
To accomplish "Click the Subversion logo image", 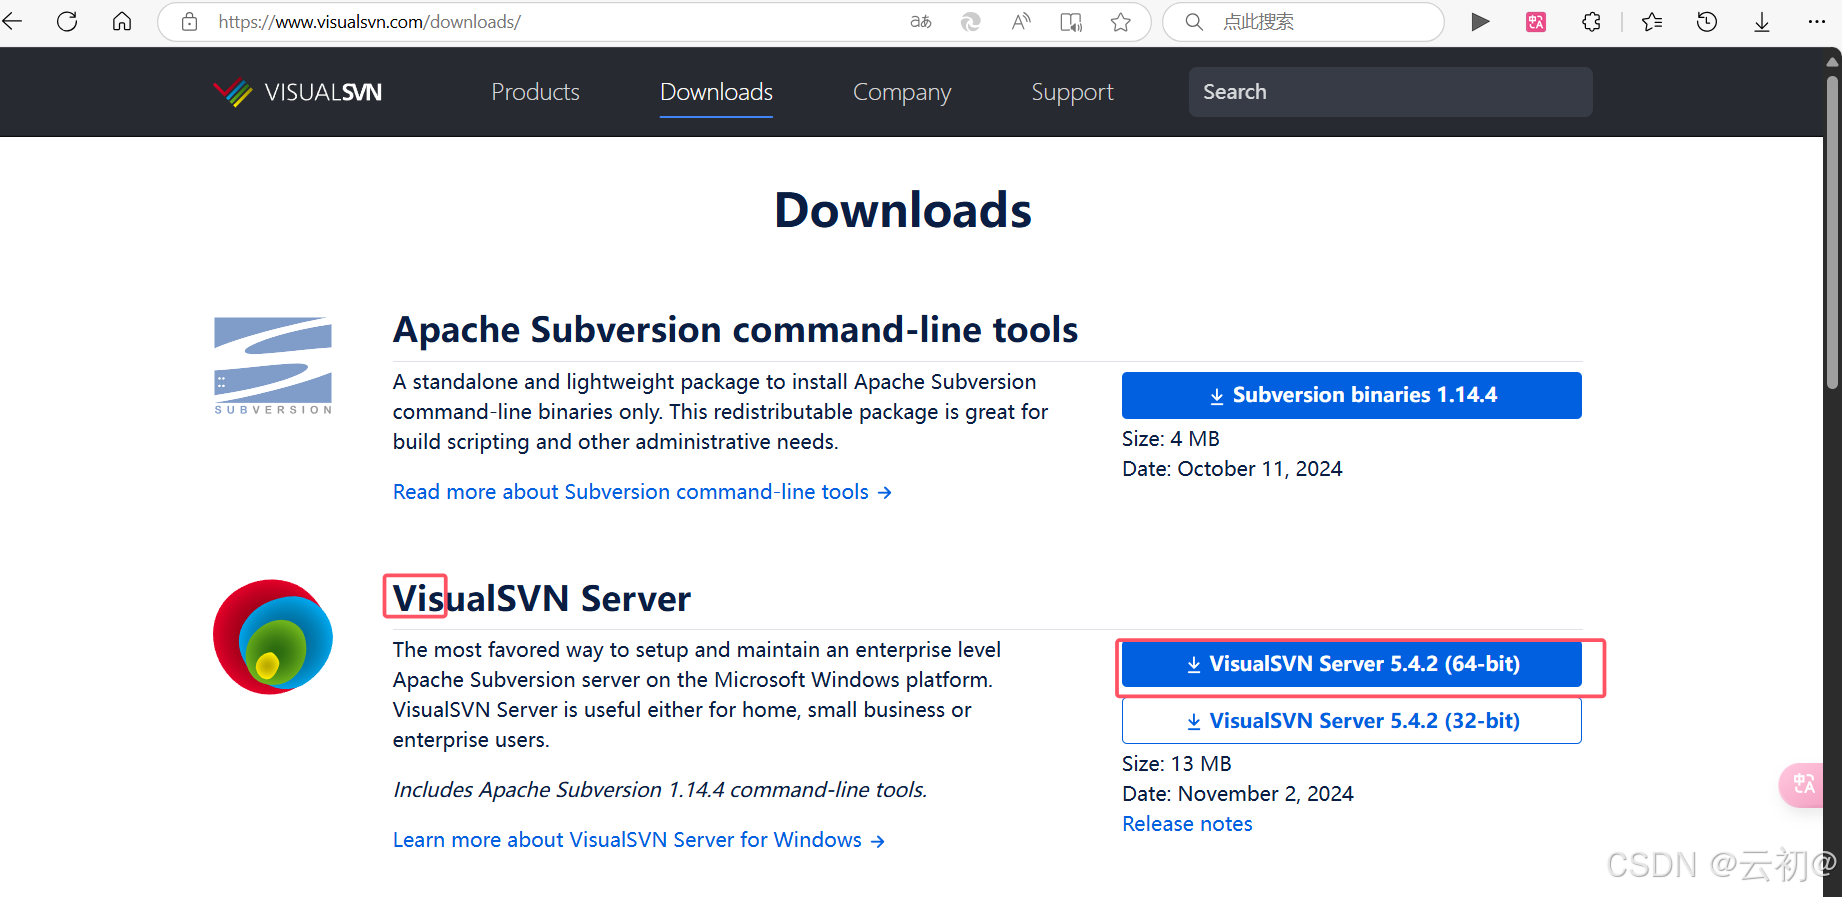I will click(x=273, y=365).
